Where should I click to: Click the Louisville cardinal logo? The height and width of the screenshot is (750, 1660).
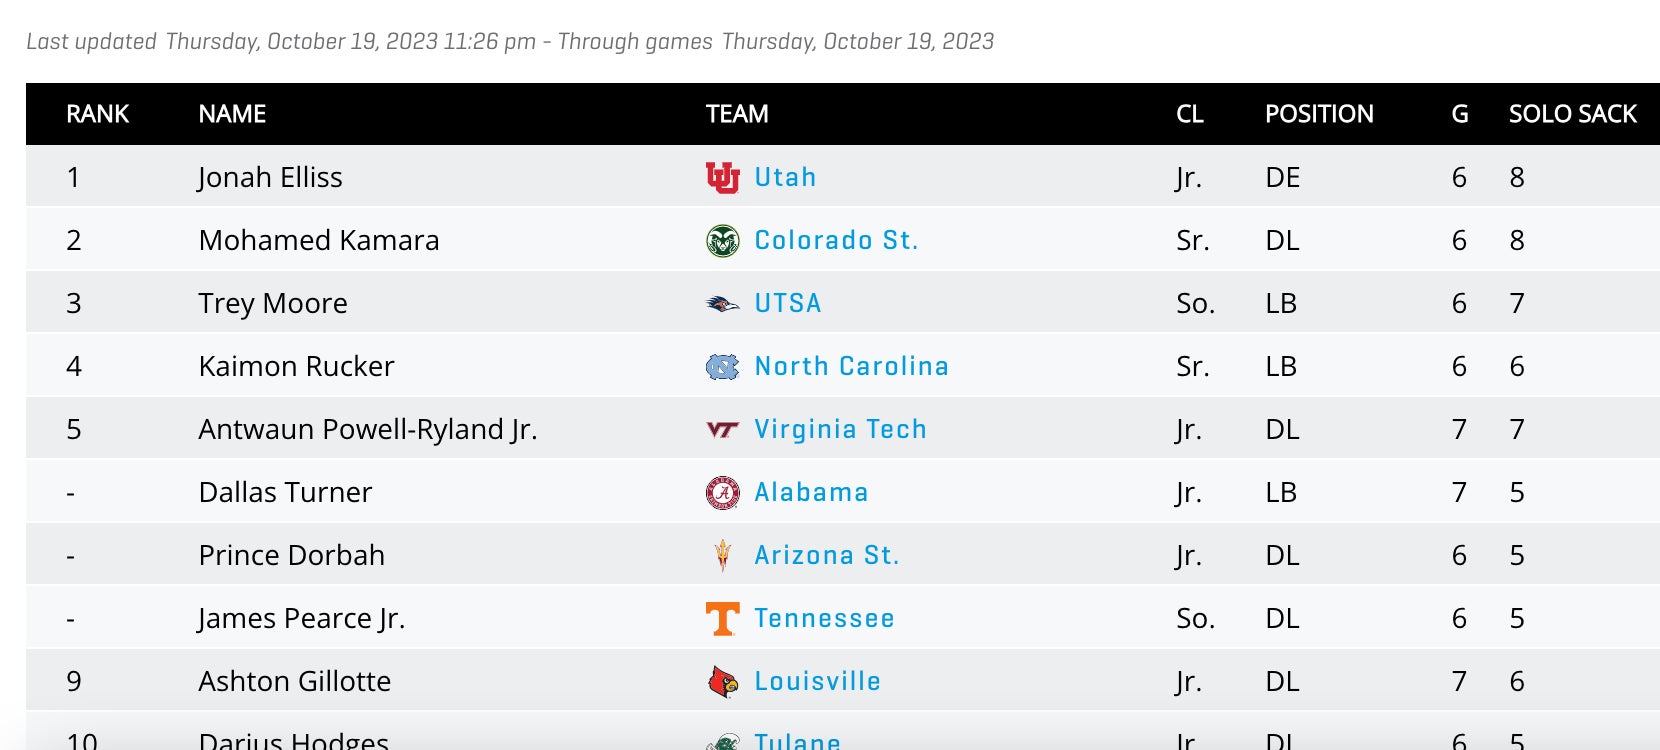tap(722, 682)
